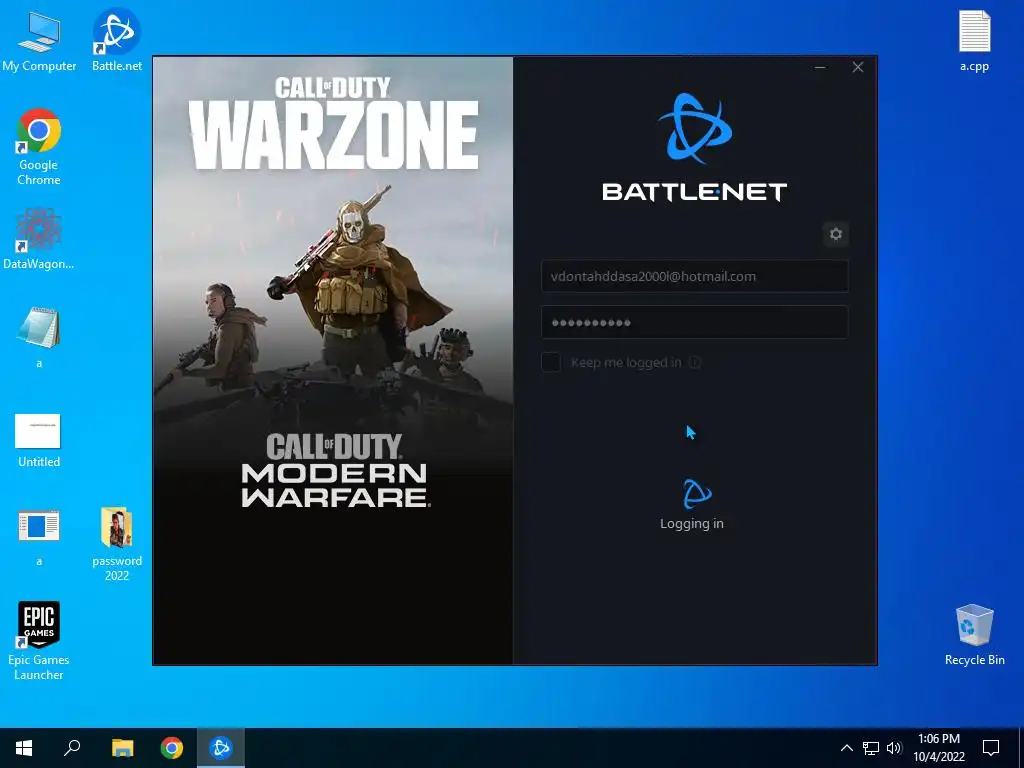Enable the Keep me logged in checkbox
1024x768 pixels.
point(551,362)
